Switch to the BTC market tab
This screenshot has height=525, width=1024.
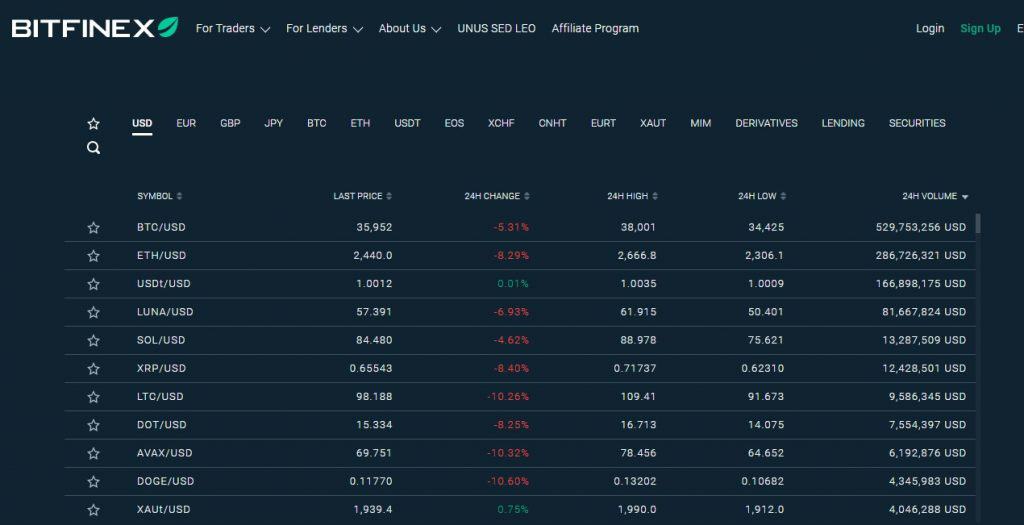[317, 123]
